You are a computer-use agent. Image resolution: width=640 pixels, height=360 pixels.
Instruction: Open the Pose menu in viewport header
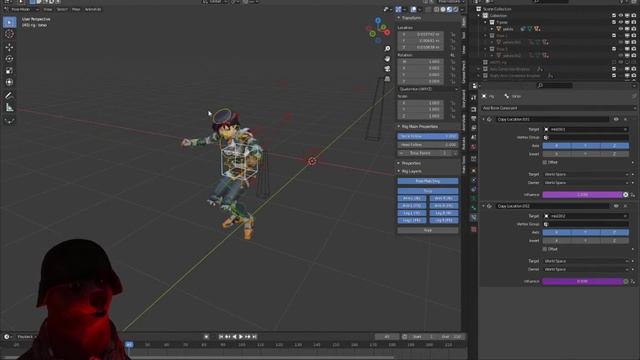click(x=76, y=9)
